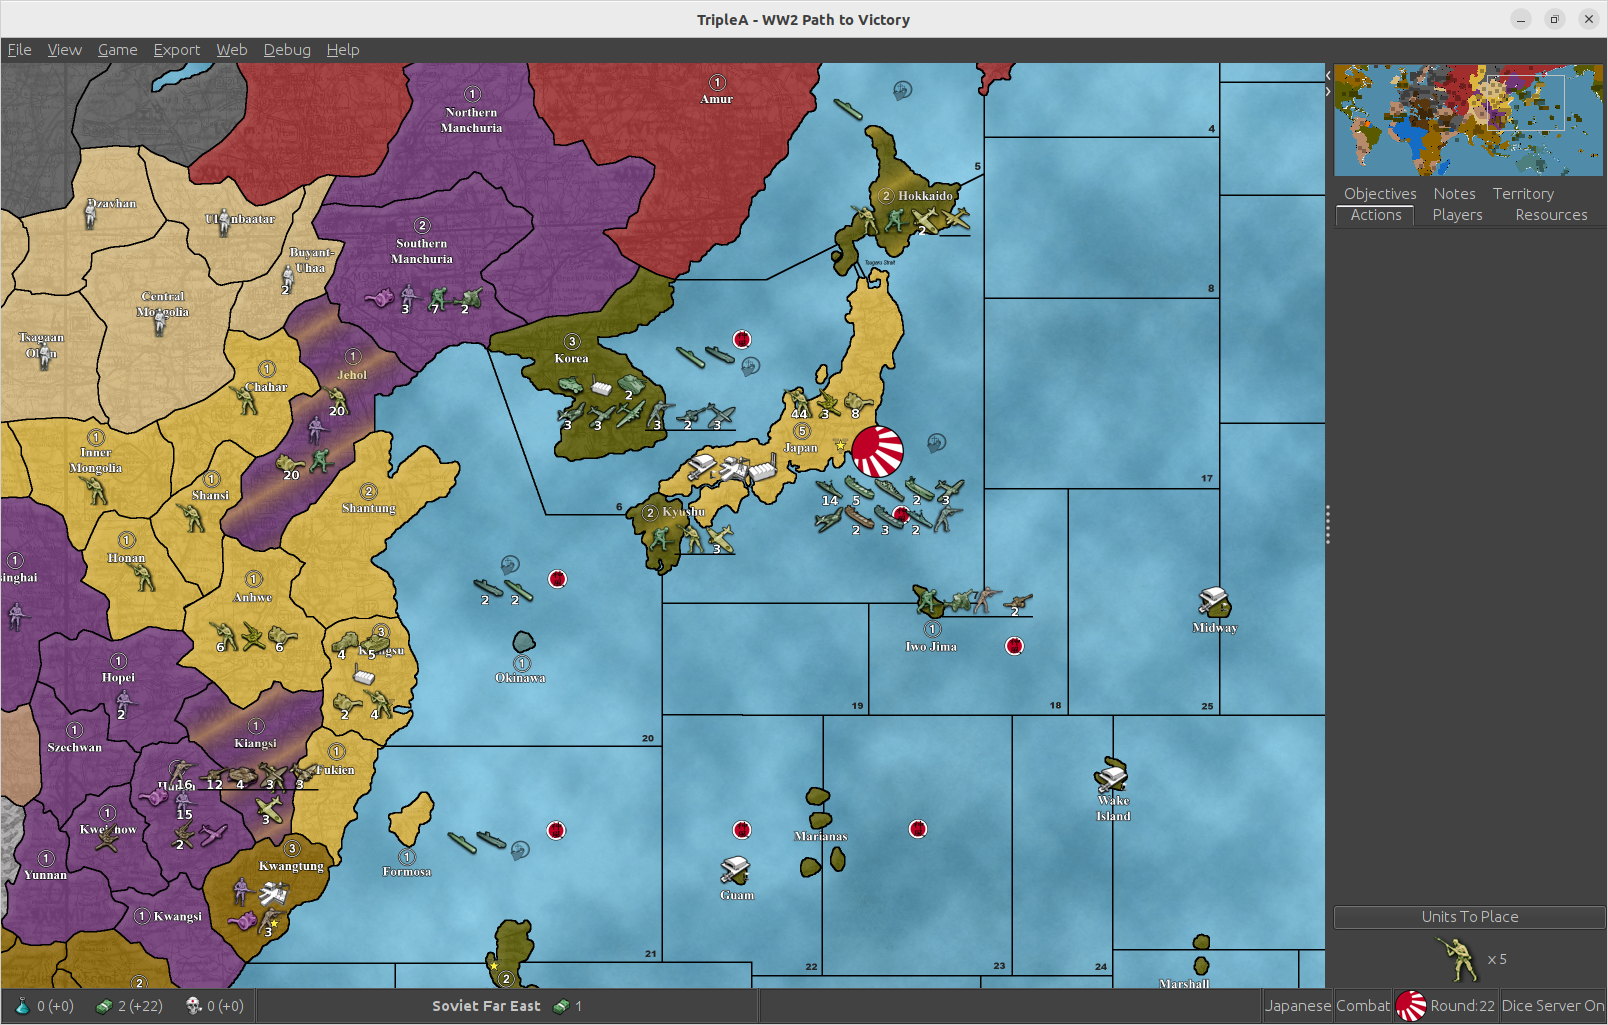Open the View menu

point(64,50)
